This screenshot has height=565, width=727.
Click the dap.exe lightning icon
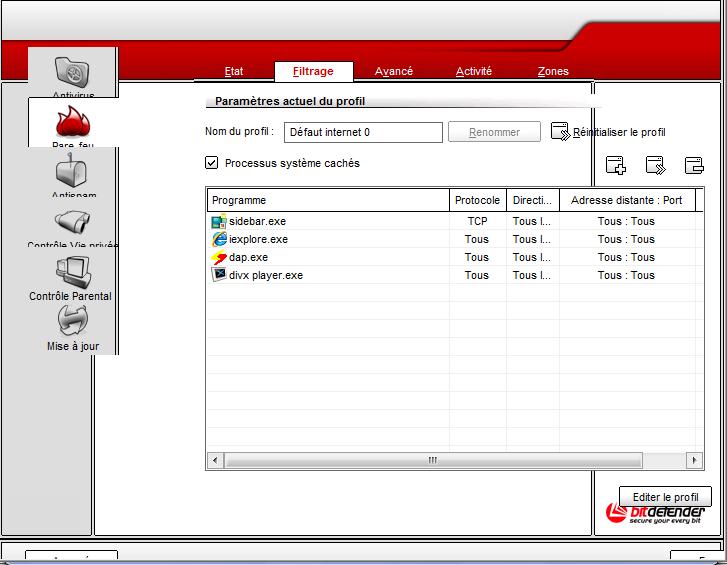[219, 257]
